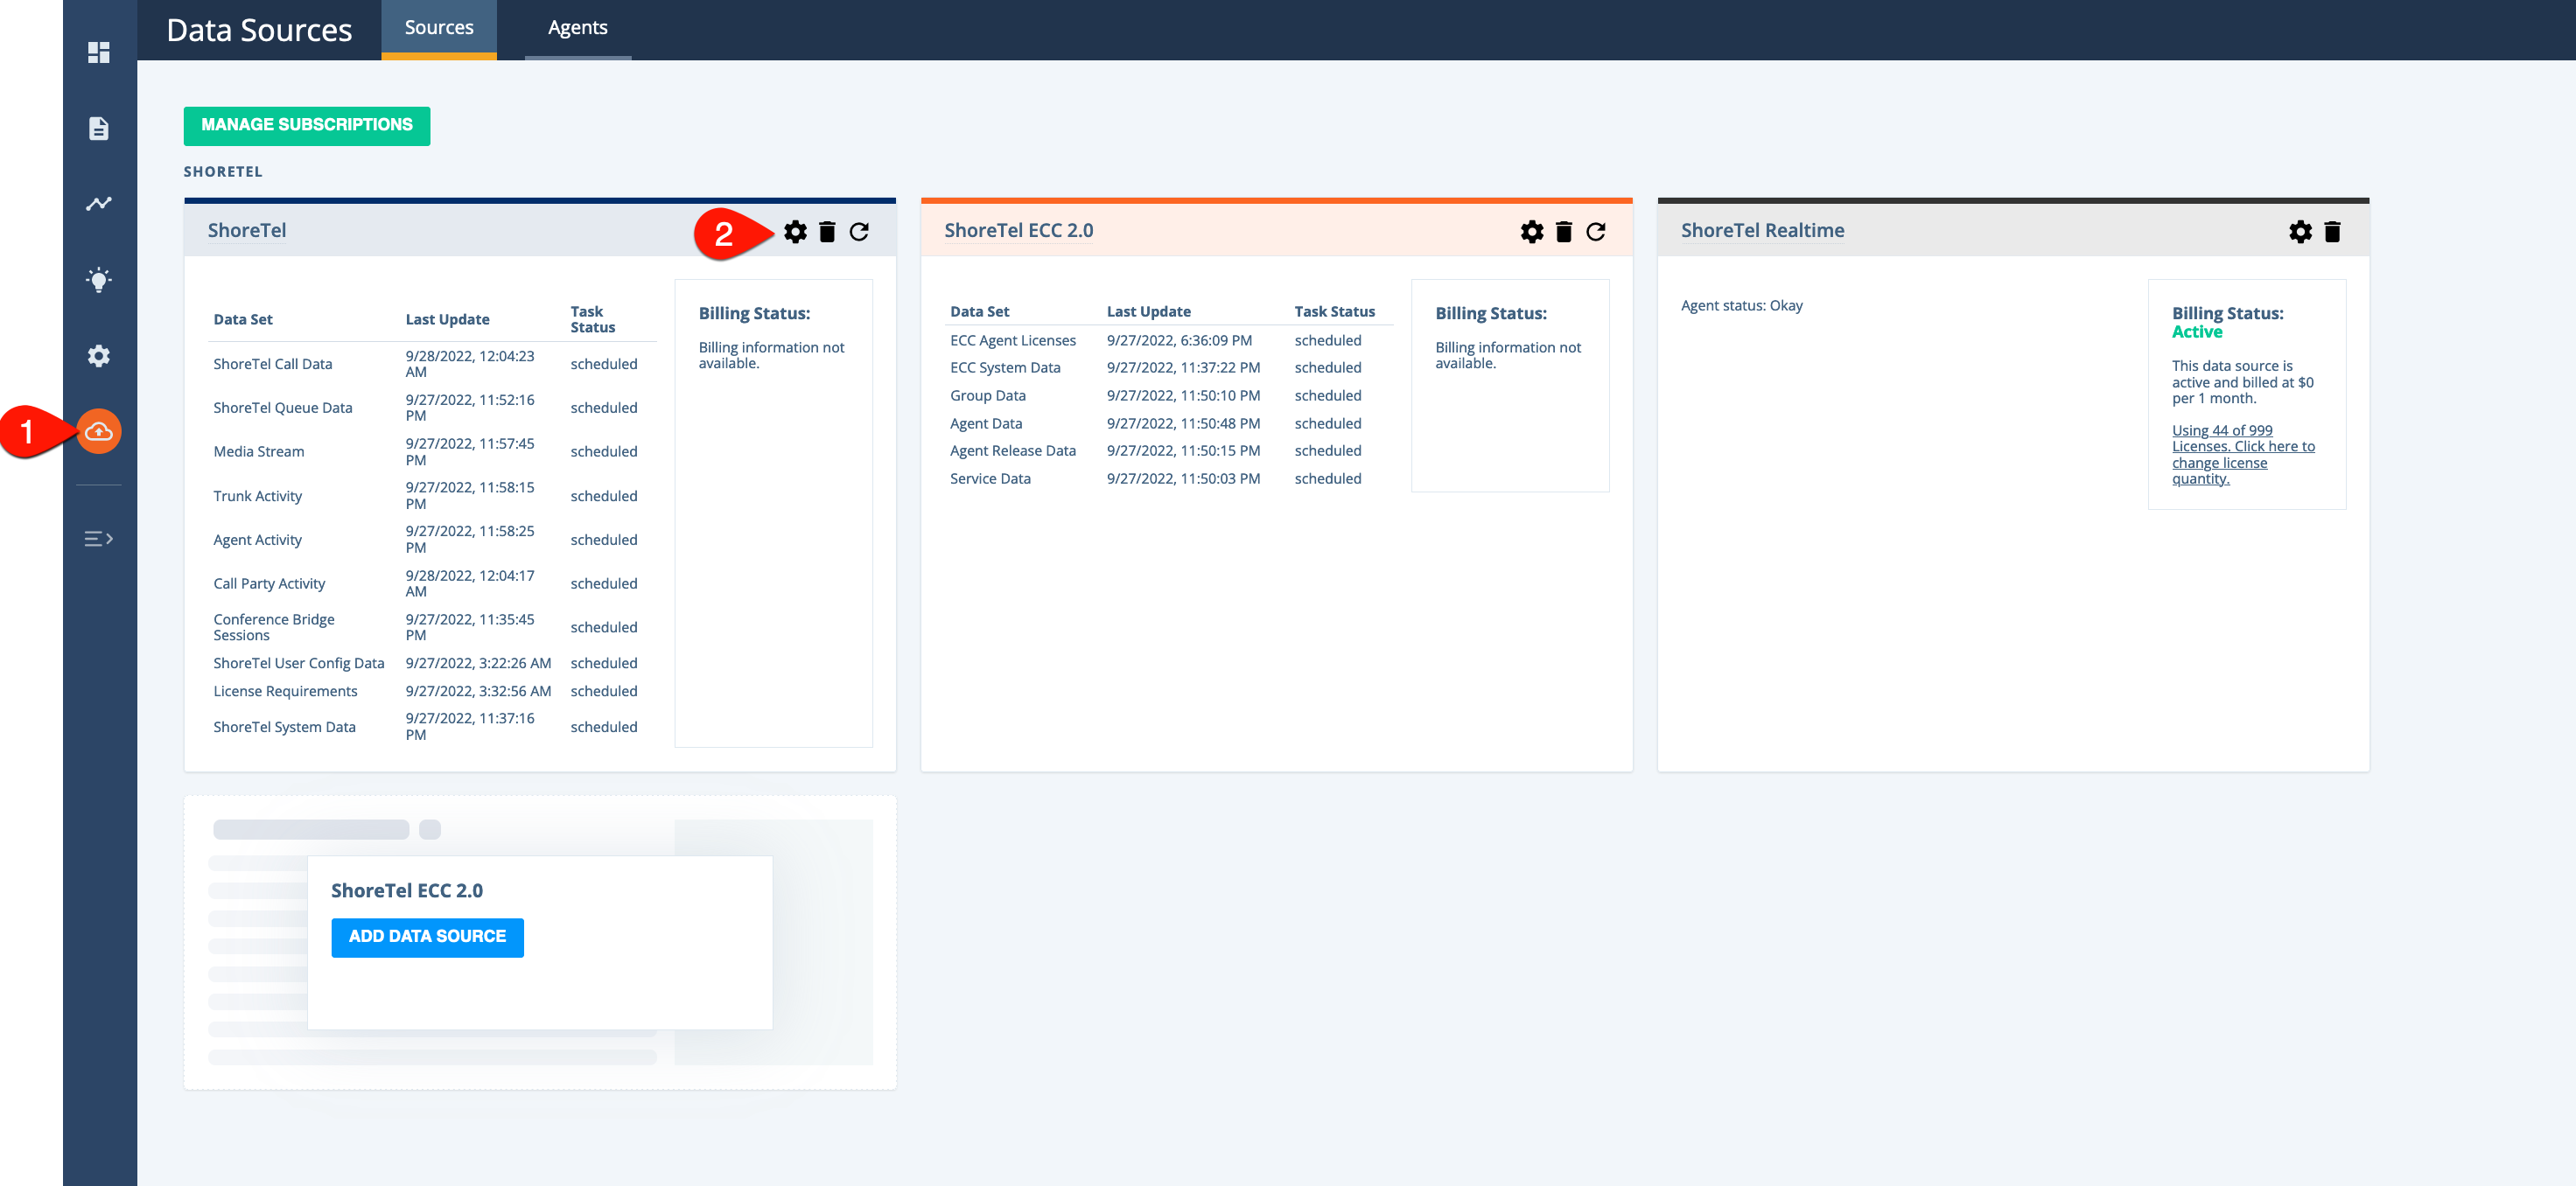Image resolution: width=2576 pixels, height=1186 pixels.
Task: Select the ECC Agent Licenses row
Action: click(x=1169, y=341)
